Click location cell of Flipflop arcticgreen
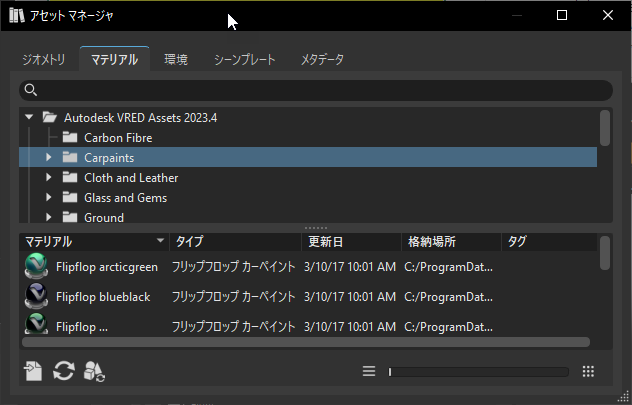Viewport: 632px width, 405px height. tap(448, 267)
